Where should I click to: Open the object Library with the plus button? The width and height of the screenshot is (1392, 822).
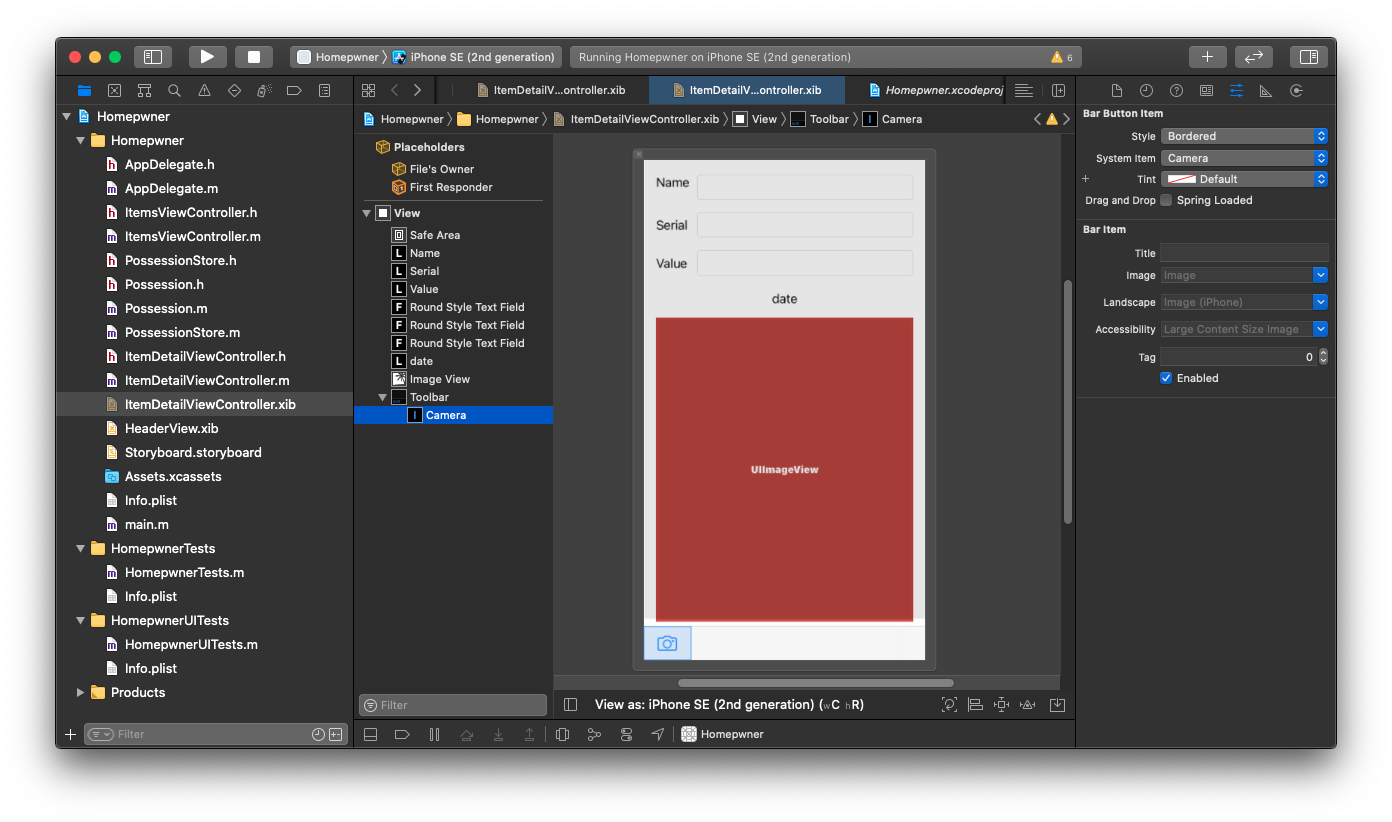click(1207, 57)
